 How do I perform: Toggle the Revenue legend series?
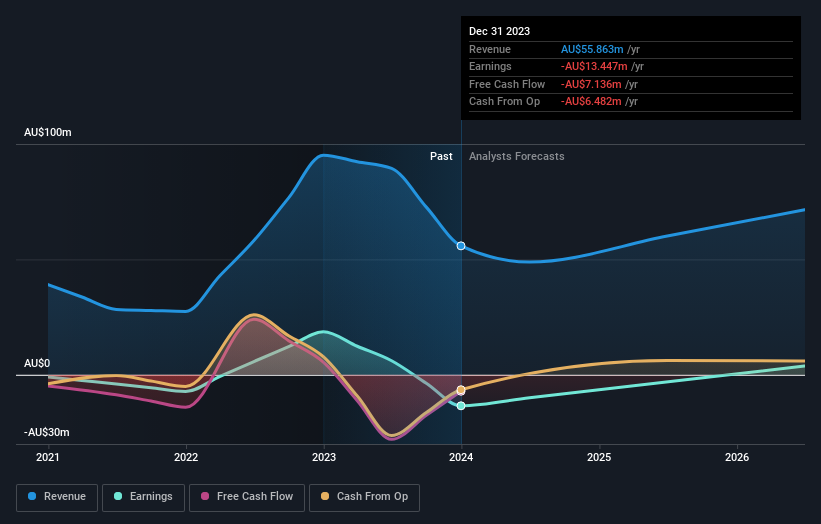pyautogui.click(x=57, y=497)
